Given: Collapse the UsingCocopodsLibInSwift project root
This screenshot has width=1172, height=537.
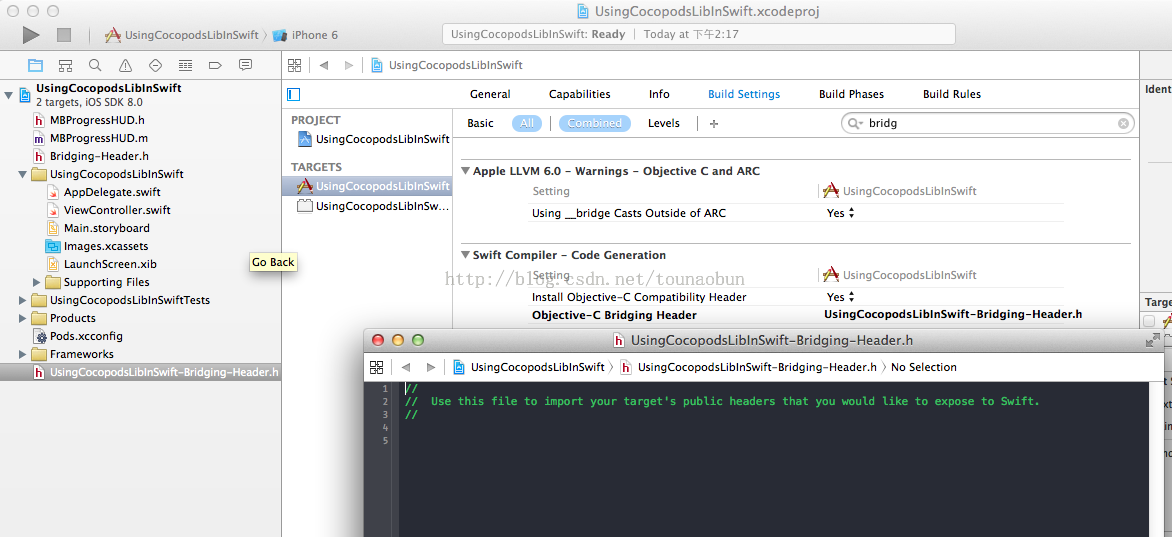Looking at the screenshot, I should point(8,95).
